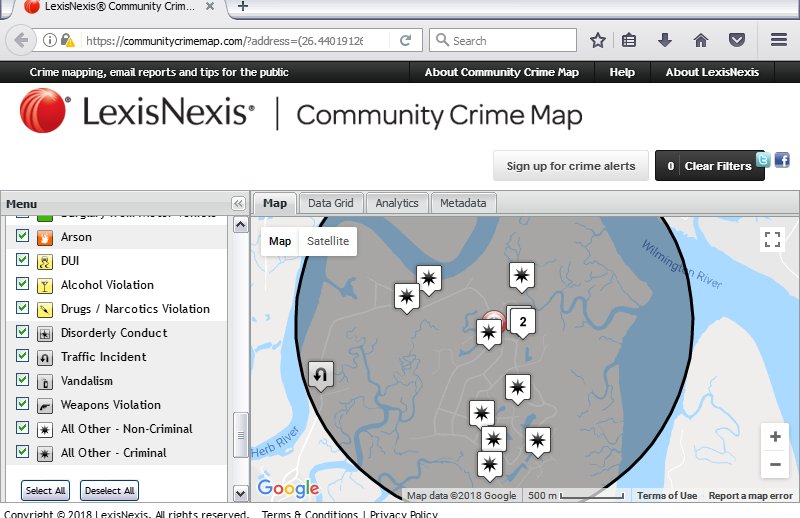Collapse the Menu panel with double arrows
This screenshot has height=518, width=800.
click(238, 203)
